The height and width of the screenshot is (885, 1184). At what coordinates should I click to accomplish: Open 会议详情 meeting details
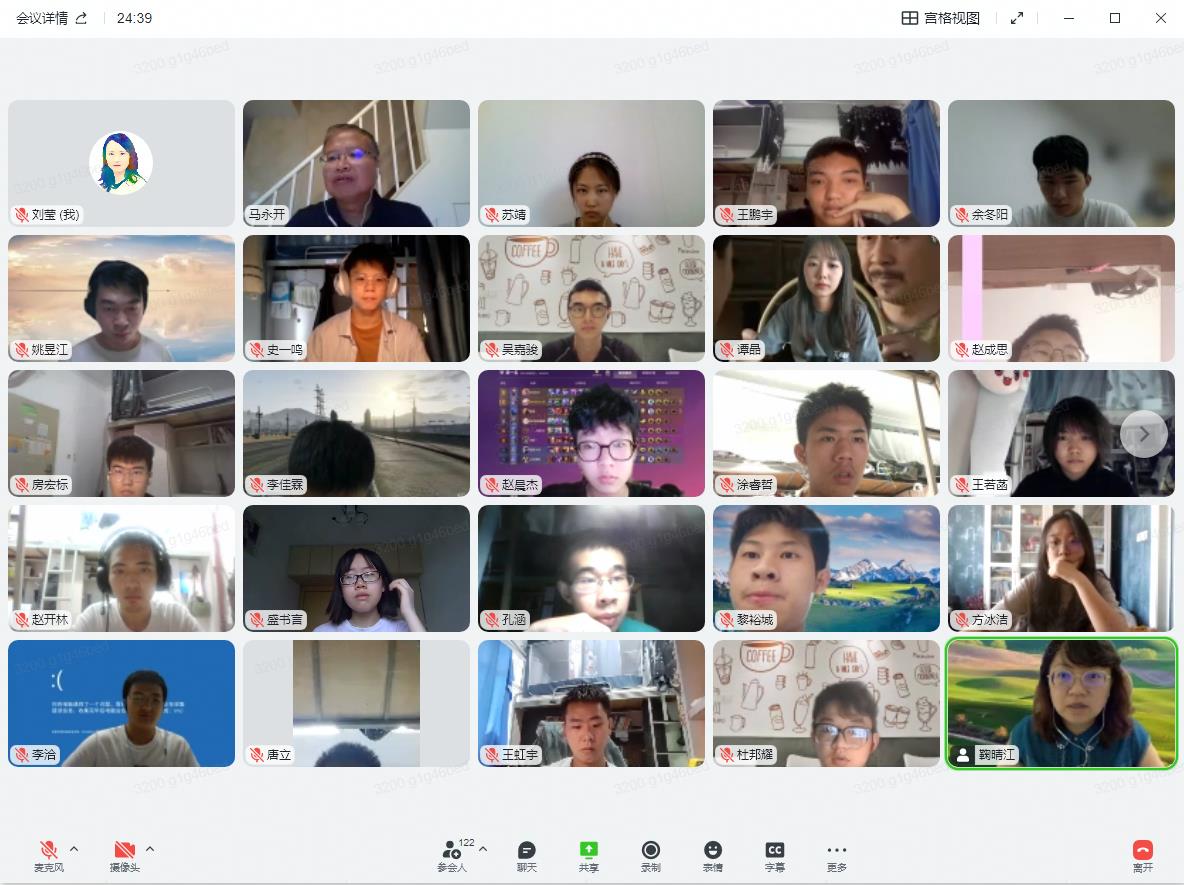click(42, 18)
